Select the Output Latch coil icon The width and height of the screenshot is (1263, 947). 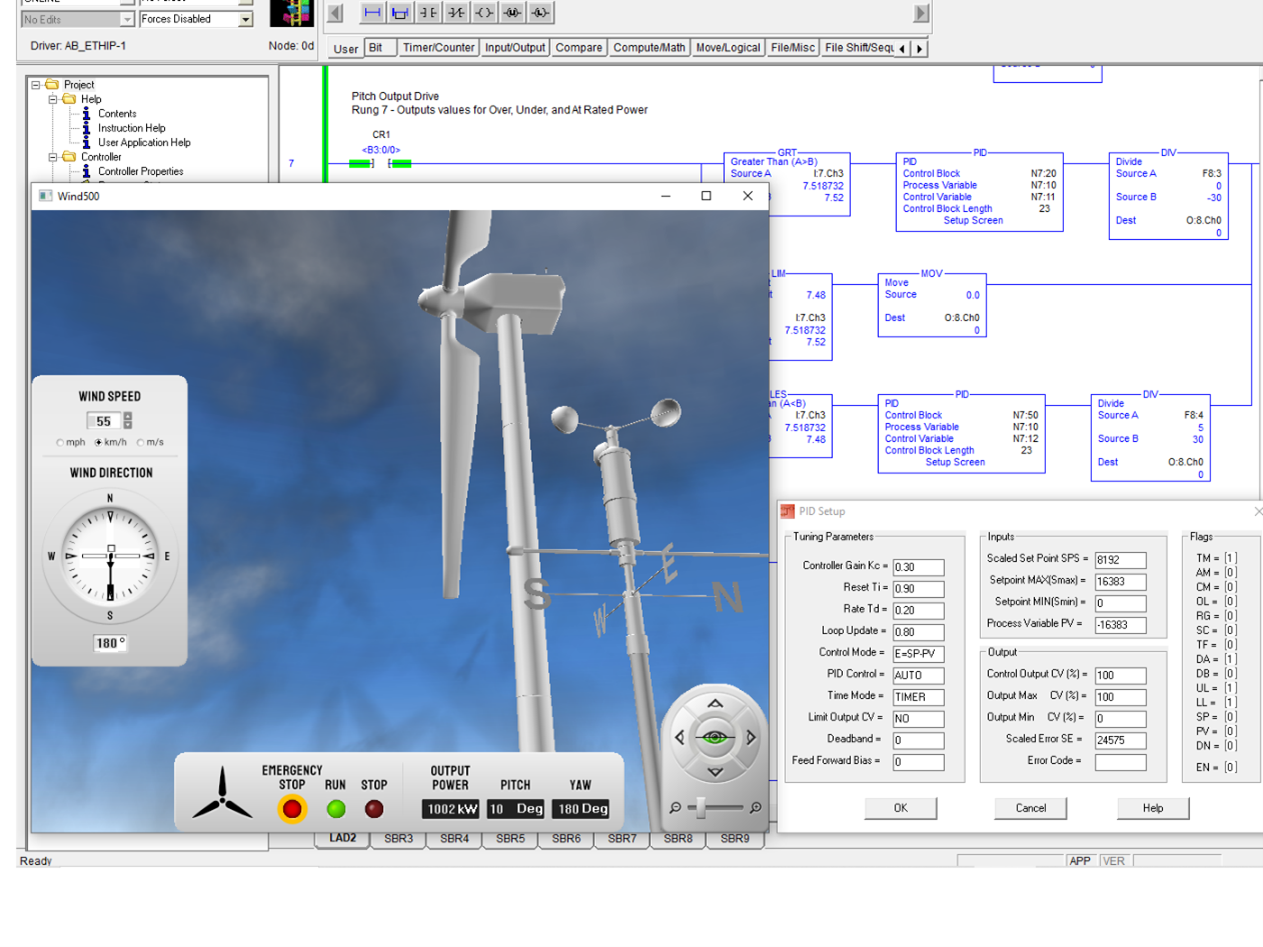point(541,13)
